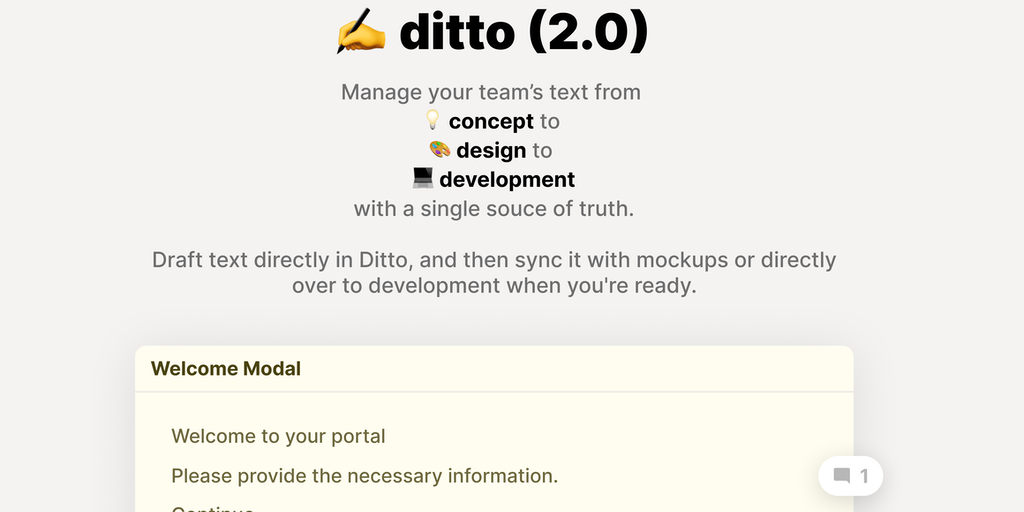Click the partially visible "Continue" text item
This screenshot has height=512, width=1024.
tap(212, 508)
